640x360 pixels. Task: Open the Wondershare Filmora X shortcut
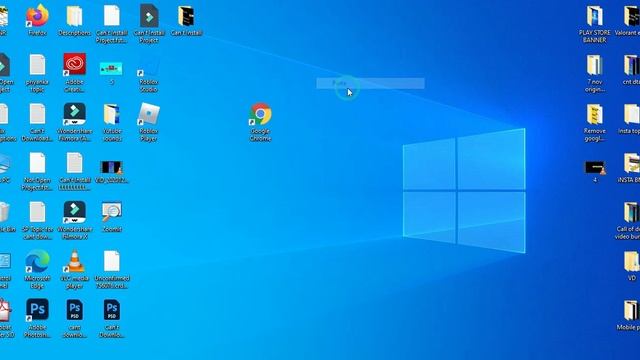(74, 212)
